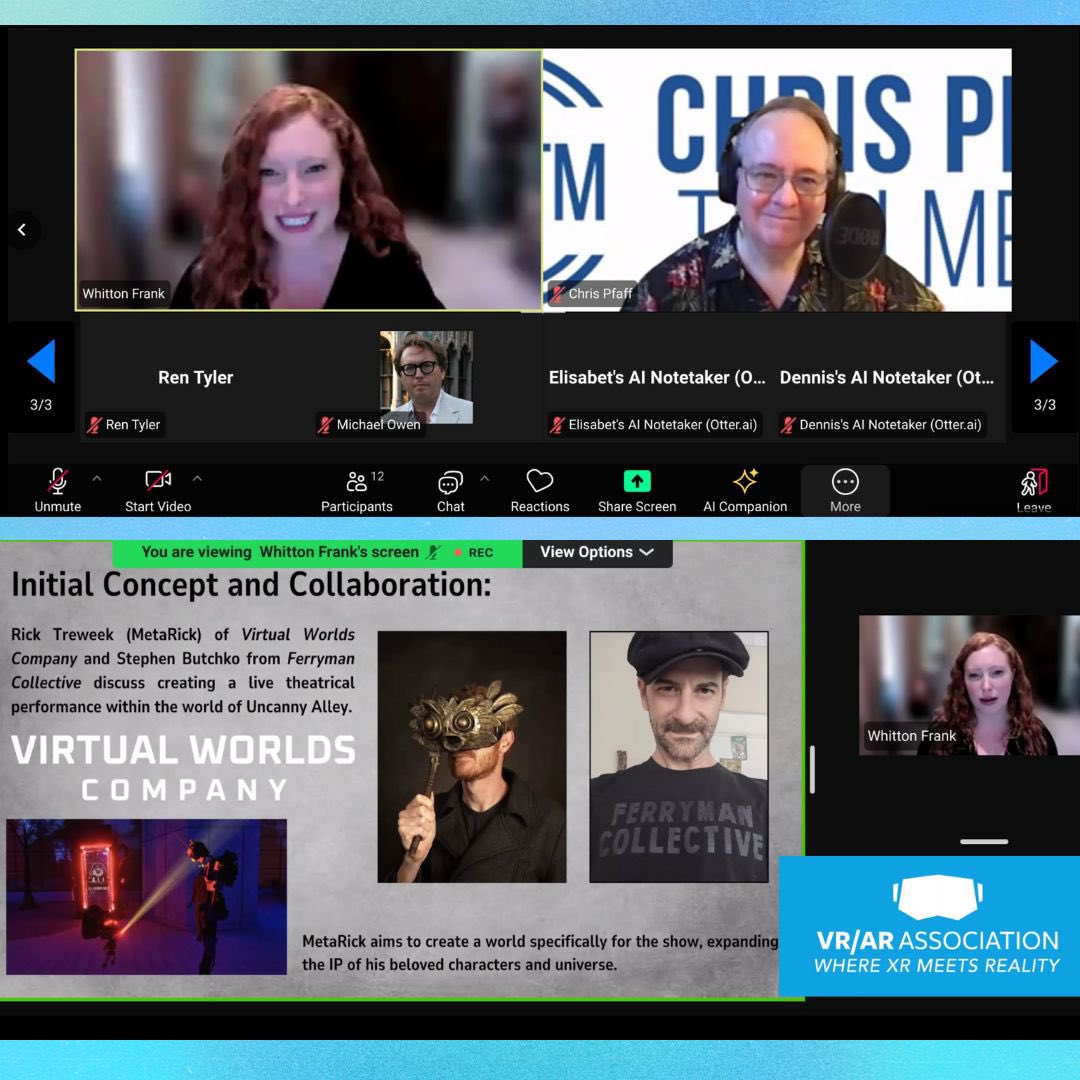
Task: Click the 'Initial Concept and Collaboration:' heading
Action: tap(251, 585)
